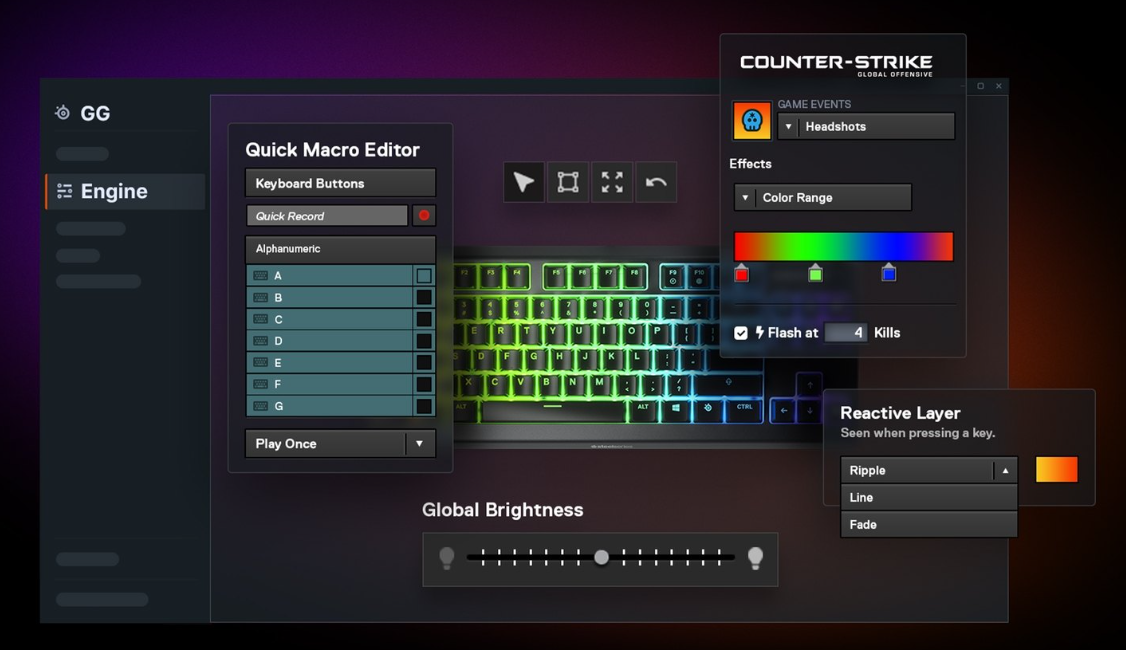Check the box for key A

click(424, 276)
